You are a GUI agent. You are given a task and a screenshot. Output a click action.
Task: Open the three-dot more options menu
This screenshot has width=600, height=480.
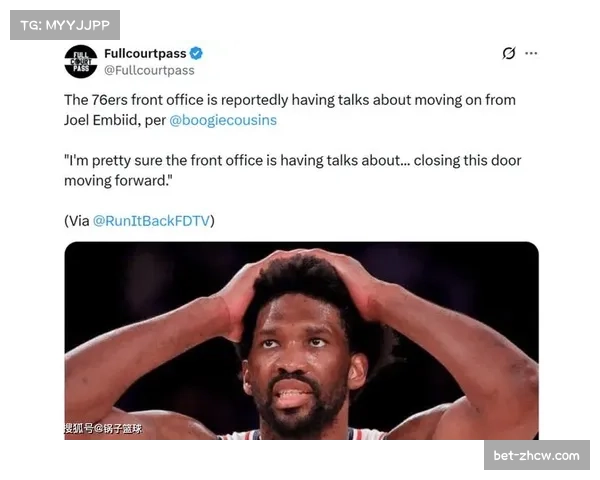coord(531,53)
